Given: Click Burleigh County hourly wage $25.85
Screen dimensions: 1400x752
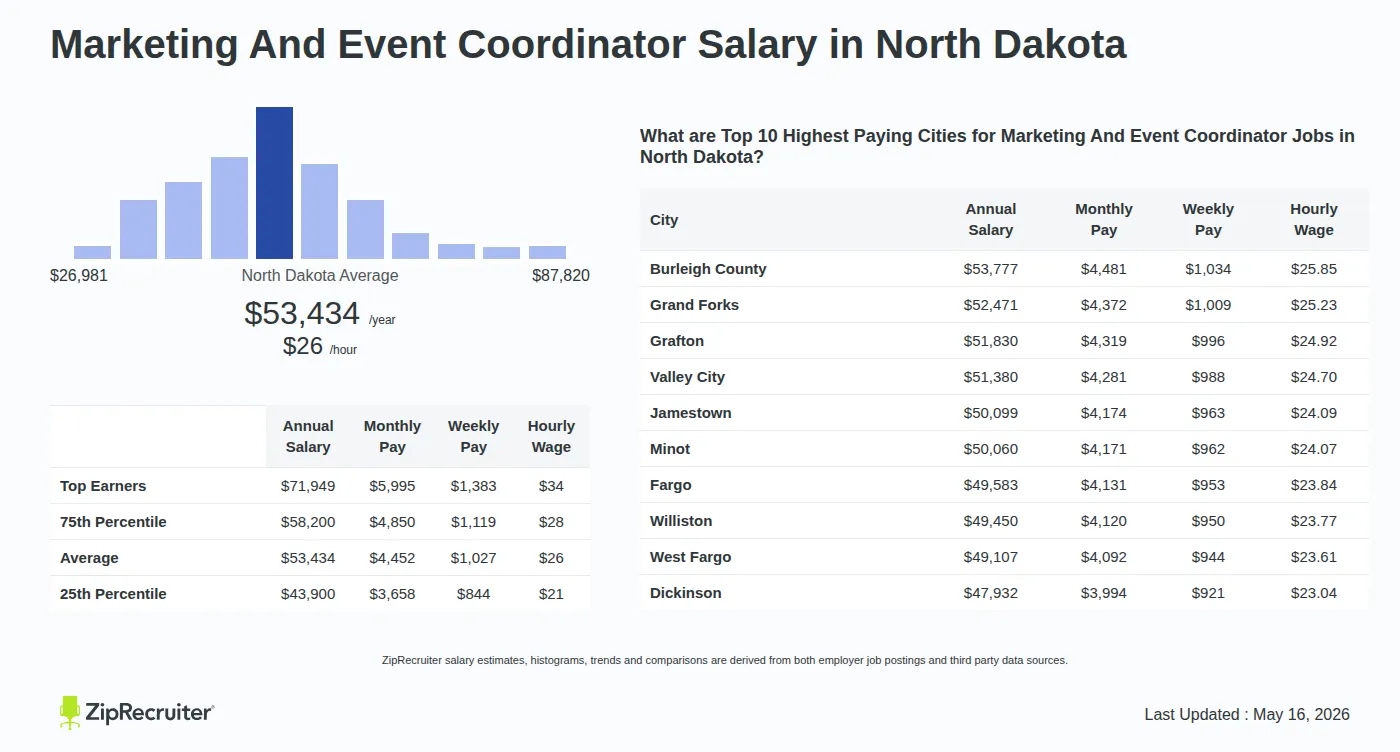Looking at the screenshot, I should (1314, 269).
